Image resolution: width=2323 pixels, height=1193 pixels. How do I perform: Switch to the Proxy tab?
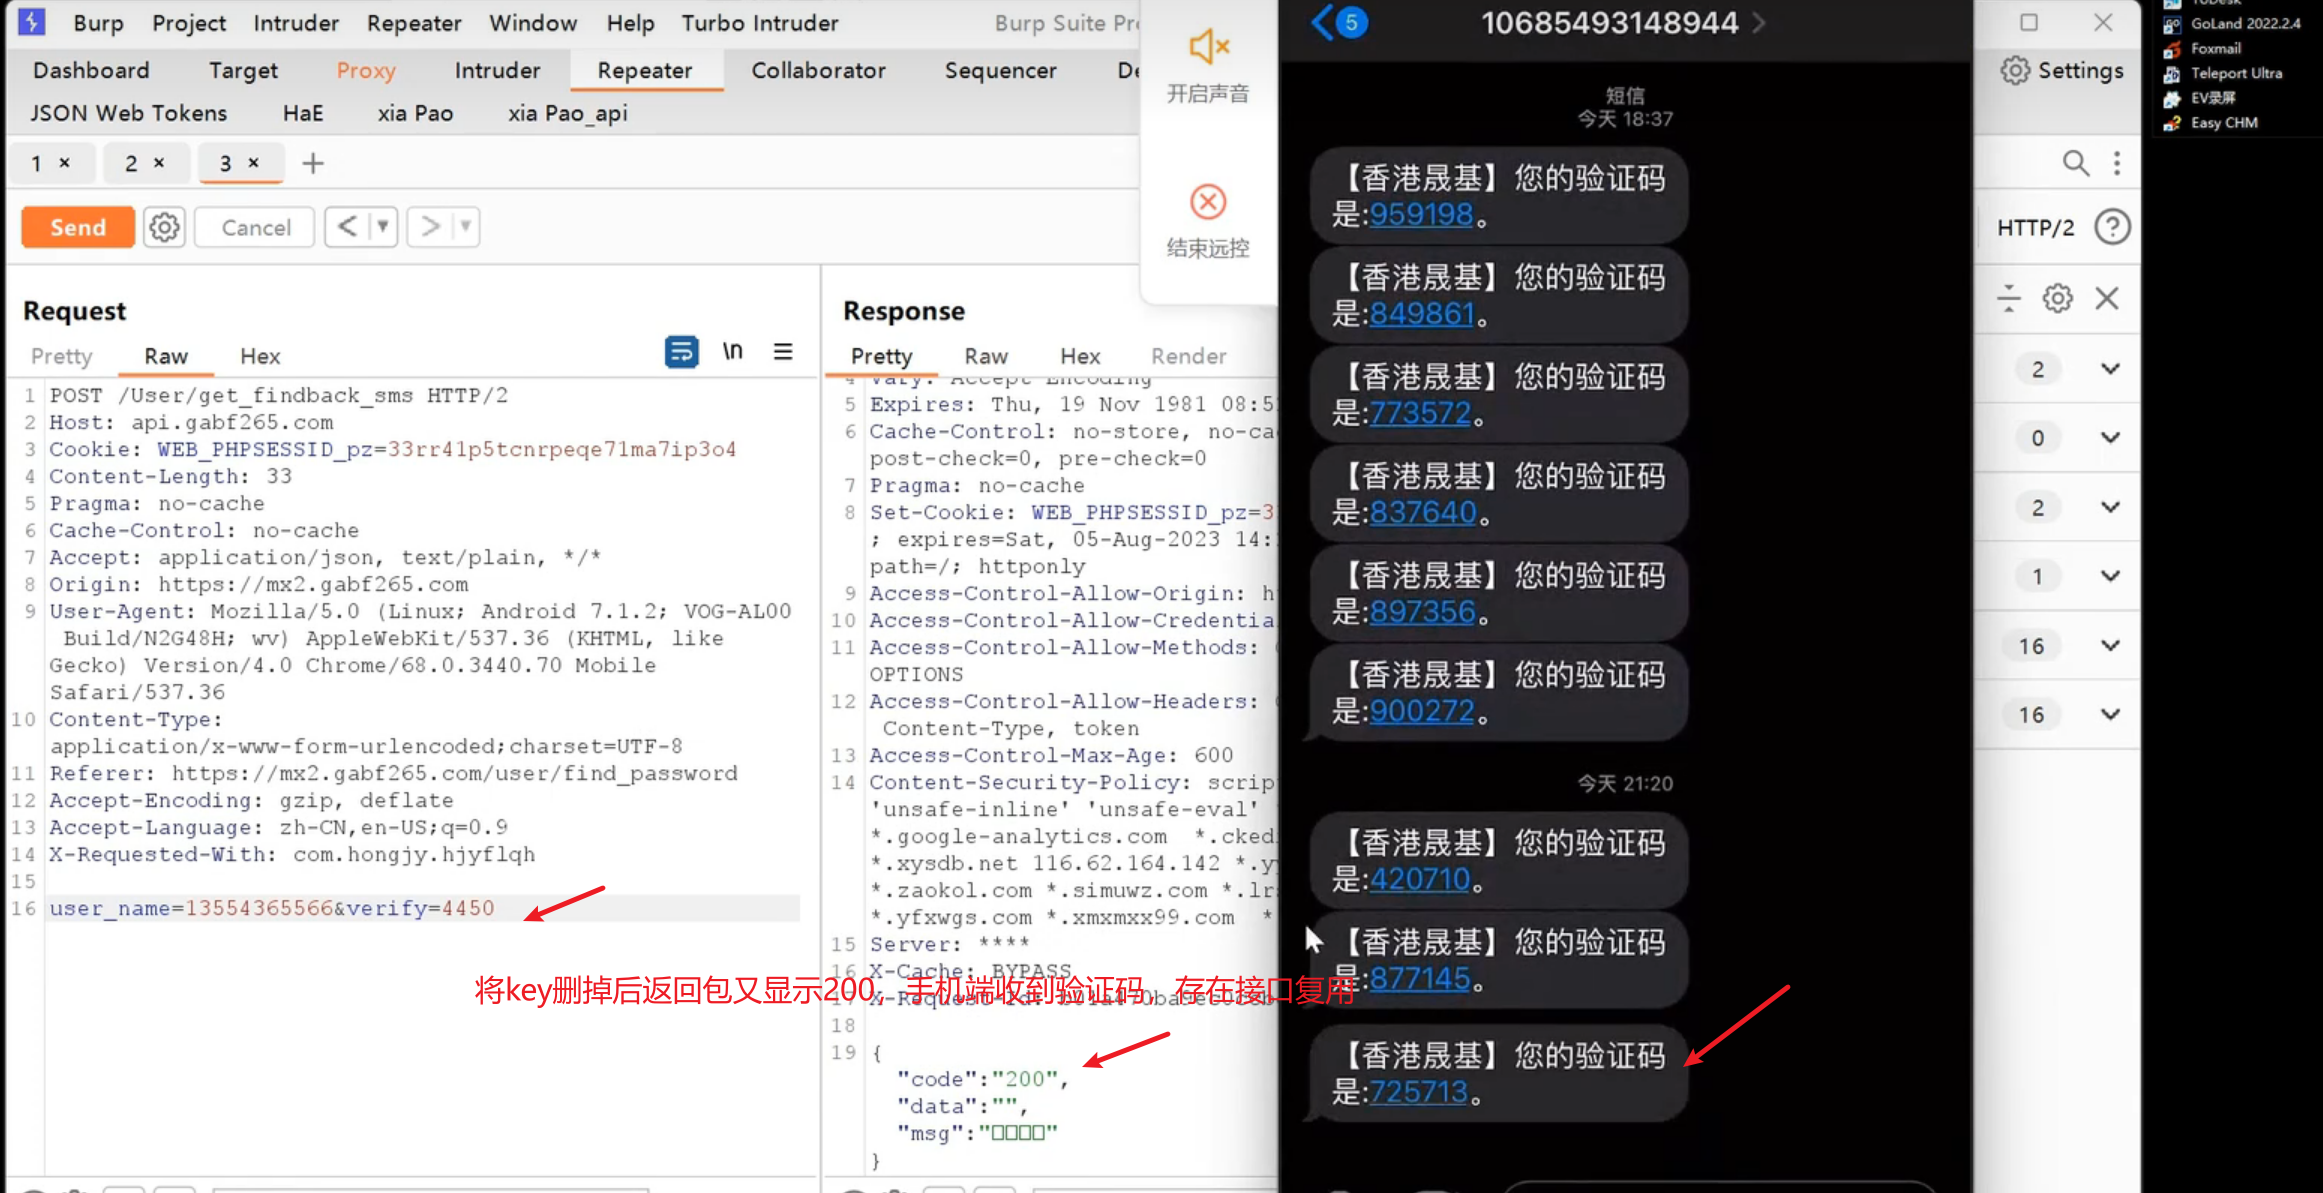[x=366, y=70]
